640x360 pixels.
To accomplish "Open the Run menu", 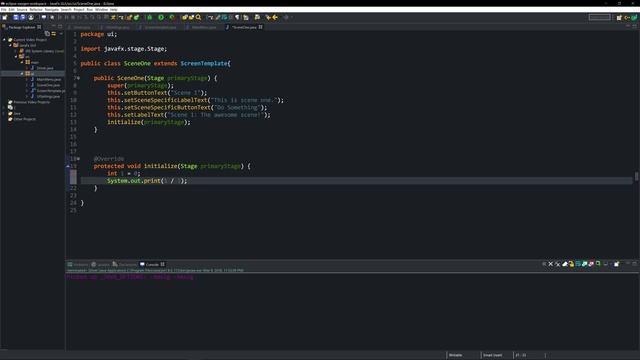I will (x=90, y=9).
